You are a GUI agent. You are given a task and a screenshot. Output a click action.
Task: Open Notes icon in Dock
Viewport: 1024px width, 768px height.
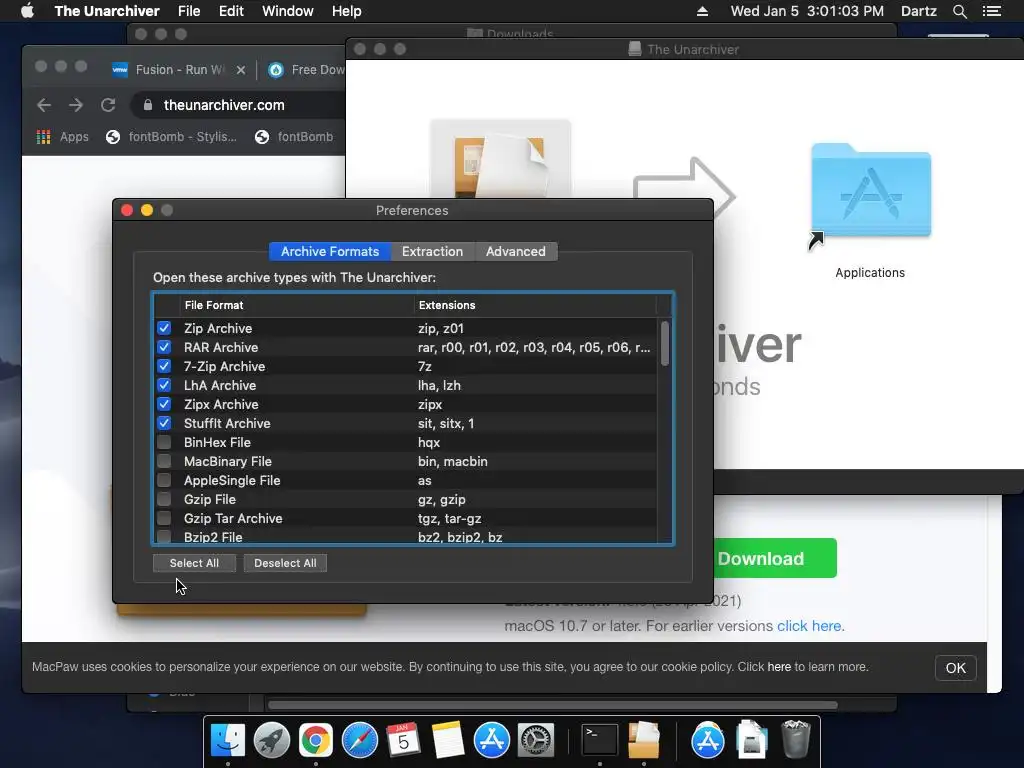click(x=447, y=741)
